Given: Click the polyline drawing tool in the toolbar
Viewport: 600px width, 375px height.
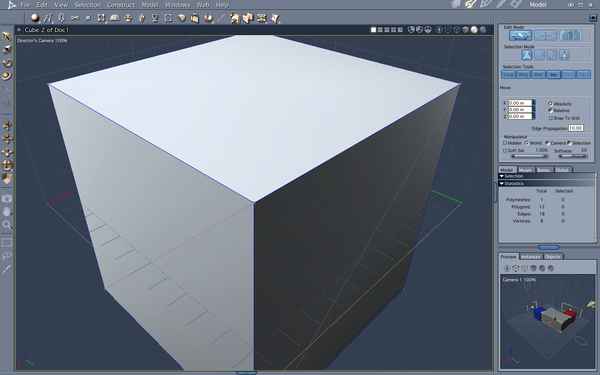Looking at the screenshot, I should [48, 18].
